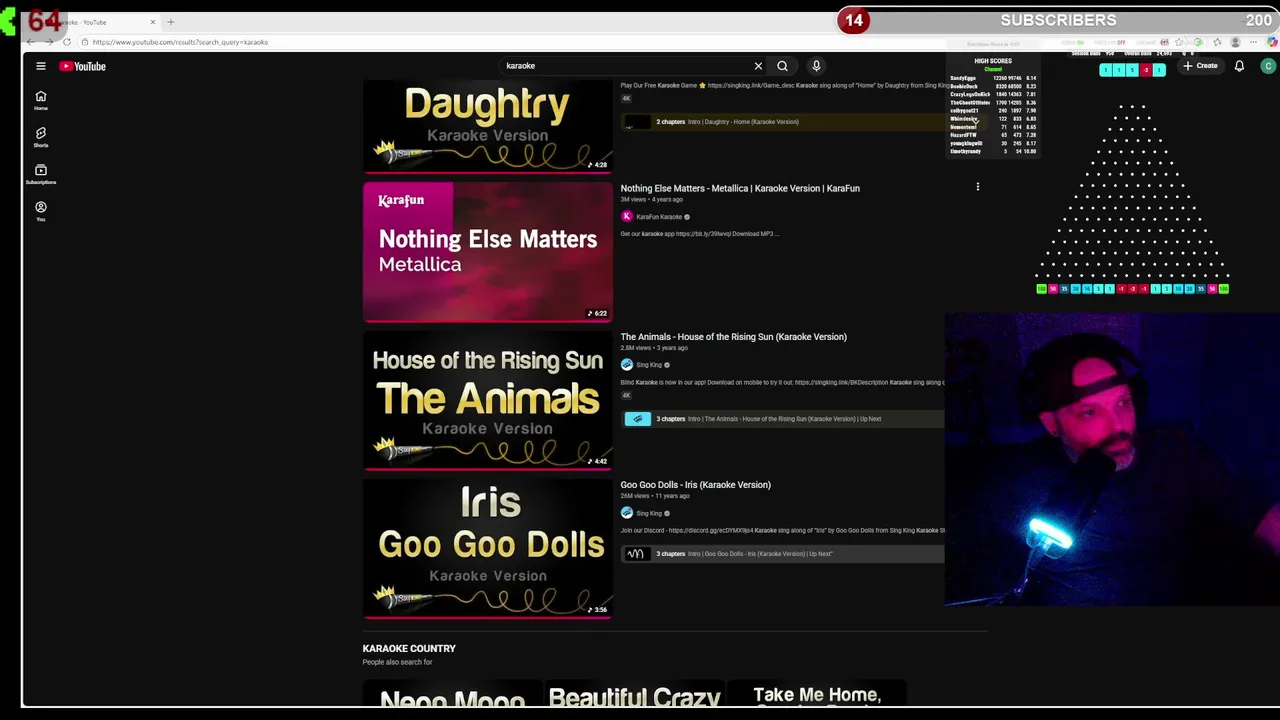The image size is (1280, 720).
Task: Open the notifications bell
Action: (x=1239, y=66)
